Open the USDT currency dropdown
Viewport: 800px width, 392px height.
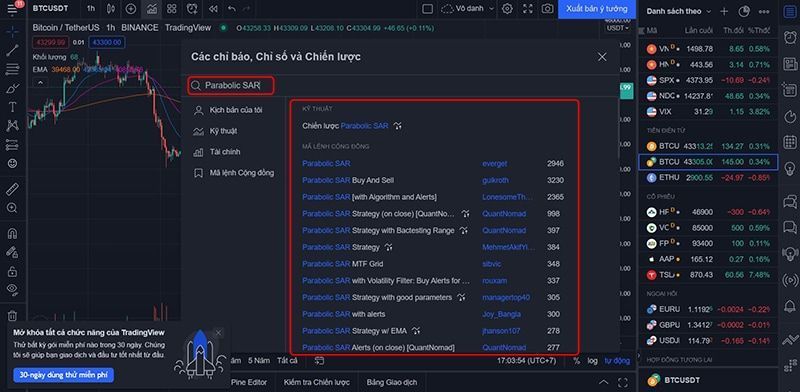(x=617, y=28)
